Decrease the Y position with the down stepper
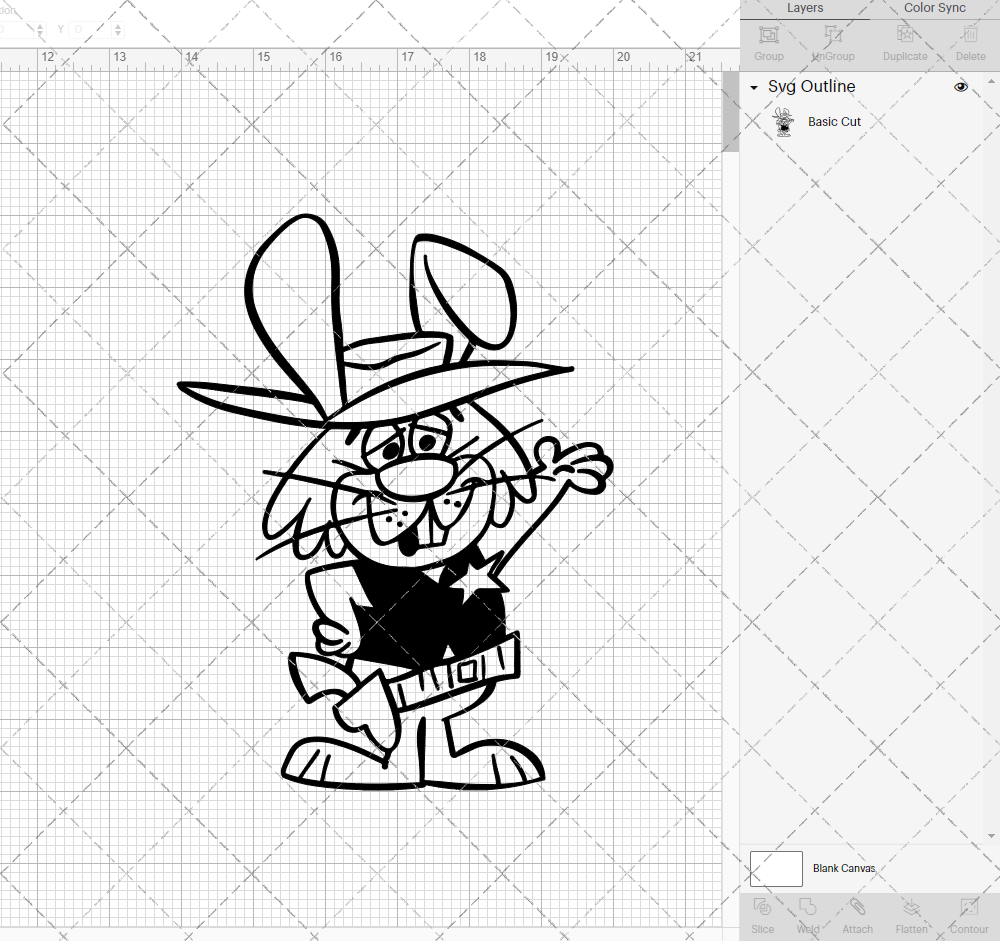The height and width of the screenshot is (941, 1000). pyautogui.click(x=118, y=33)
